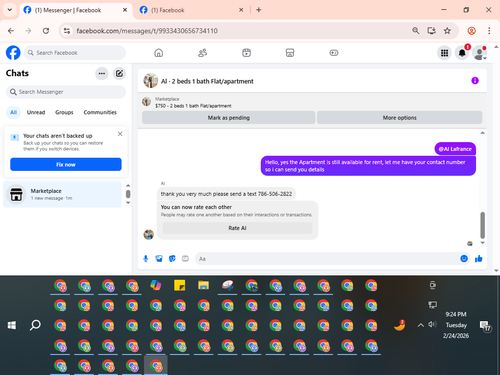Open the Marketplace chat row

pos(63,194)
